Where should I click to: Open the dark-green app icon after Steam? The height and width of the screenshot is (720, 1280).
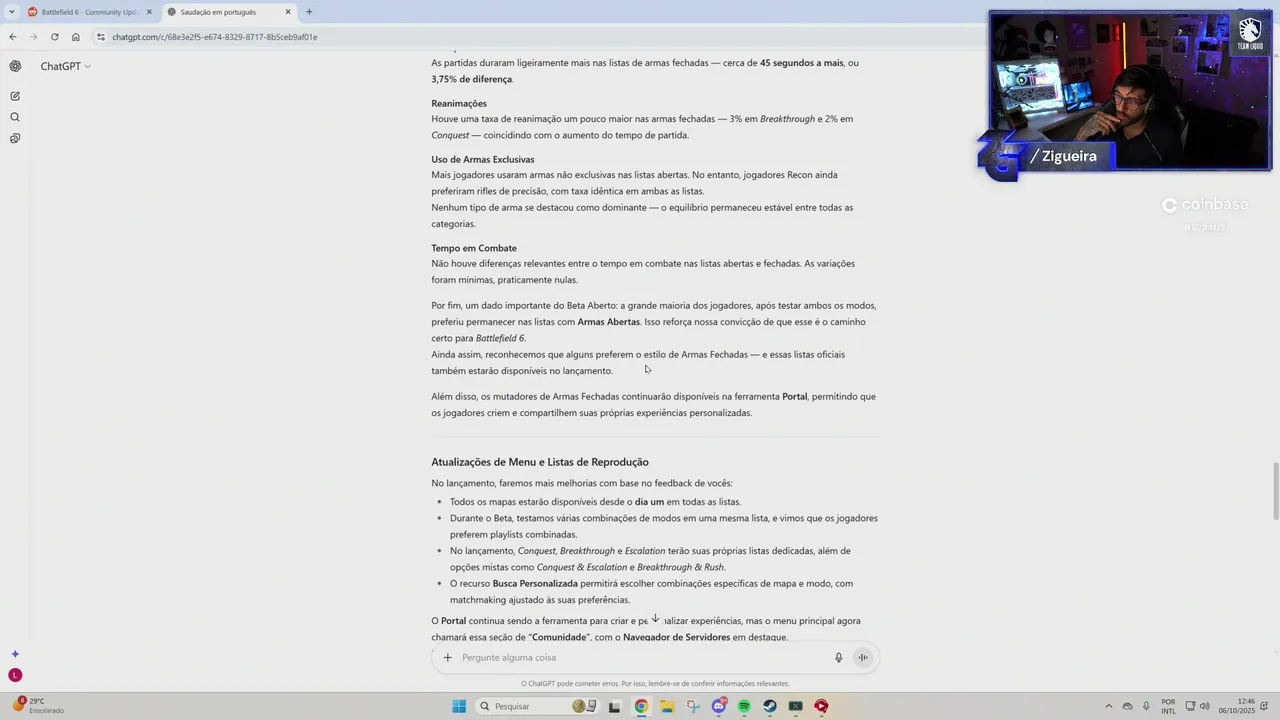[796, 706]
